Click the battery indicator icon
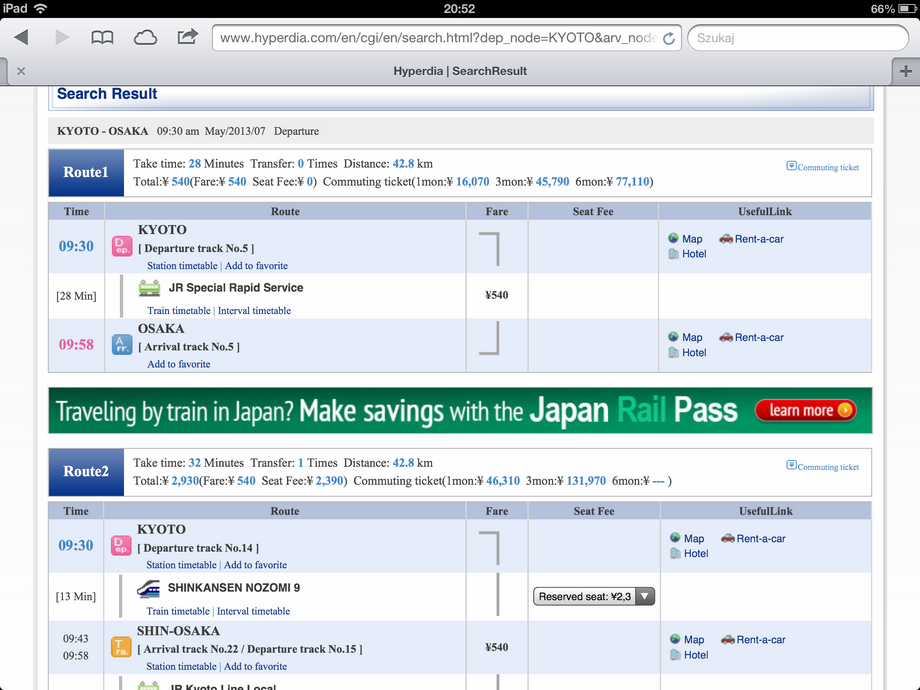Screen dimensions: 920x690 click(908, 9)
